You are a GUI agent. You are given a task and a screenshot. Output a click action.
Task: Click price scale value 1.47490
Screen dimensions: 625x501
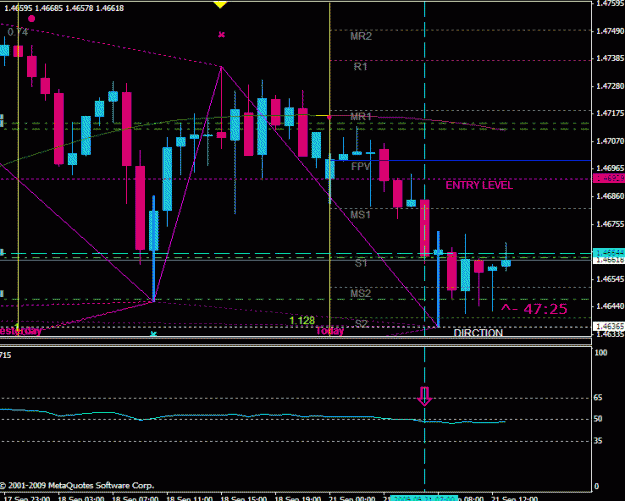click(610, 31)
